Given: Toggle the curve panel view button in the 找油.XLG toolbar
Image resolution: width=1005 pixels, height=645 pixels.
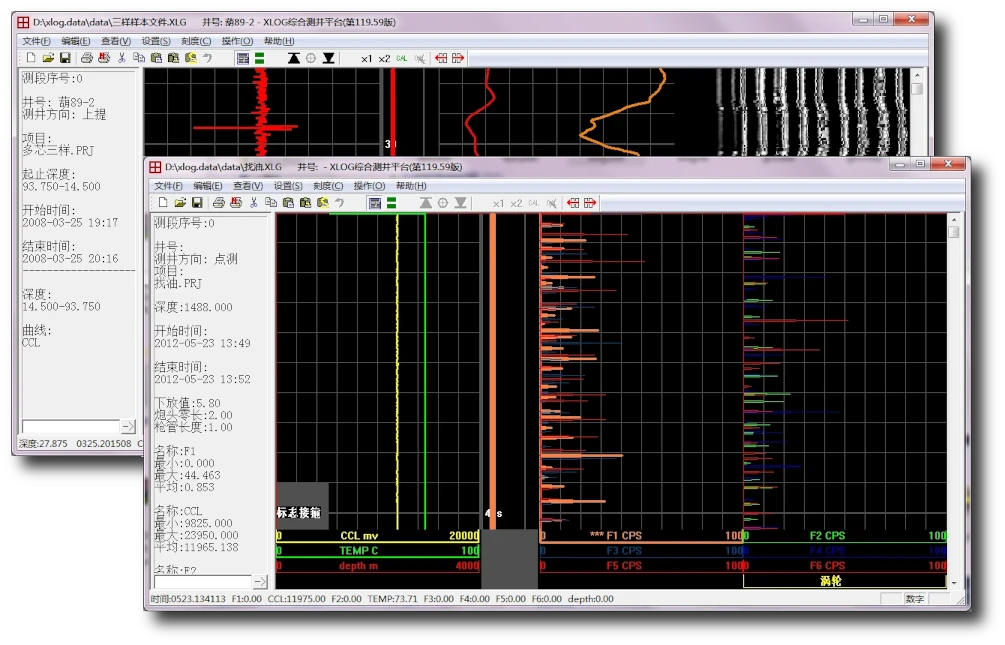Looking at the screenshot, I should [x=375, y=202].
